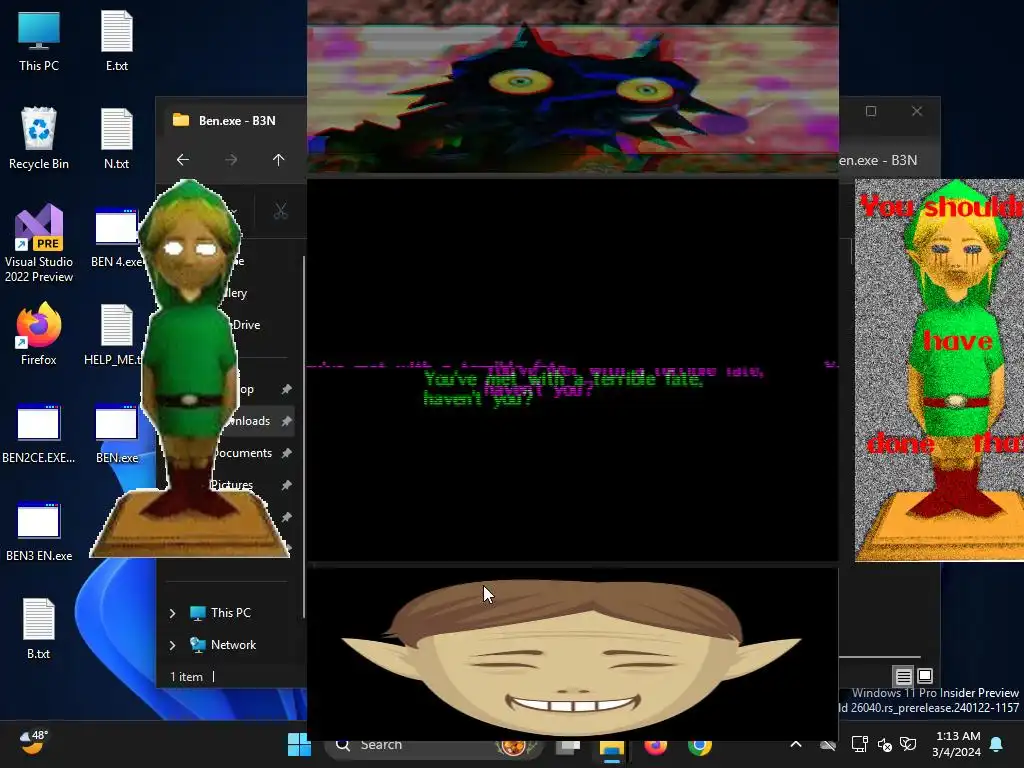Open the clock showing 1:13 AM
This screenshot has height=768, width=1024.
click(957, 744)
